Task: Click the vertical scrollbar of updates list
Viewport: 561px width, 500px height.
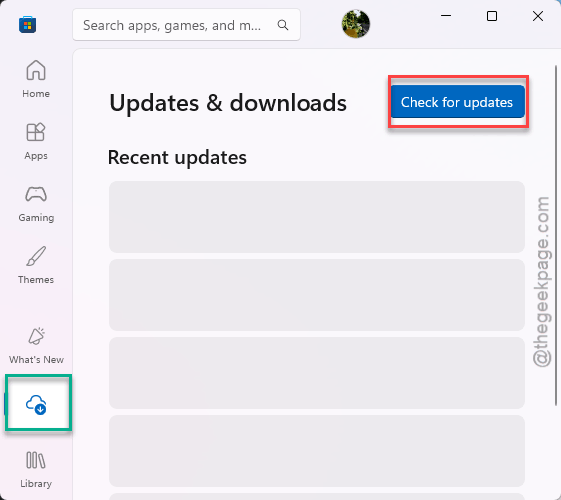Action: 556,235
